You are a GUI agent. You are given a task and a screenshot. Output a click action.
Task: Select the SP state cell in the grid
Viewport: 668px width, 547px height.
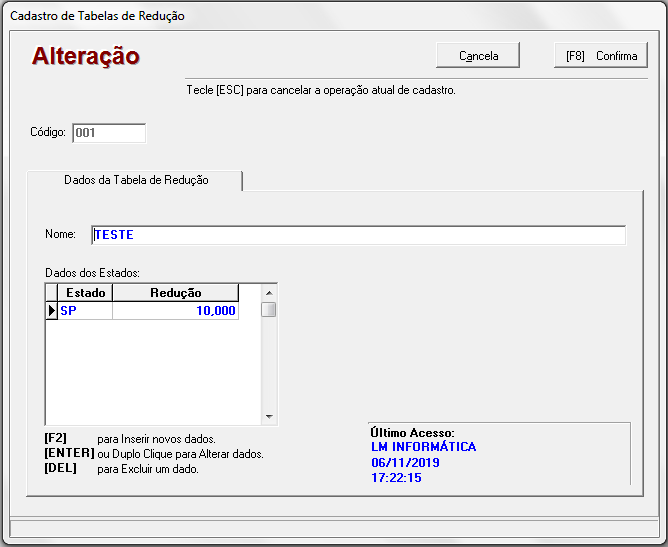pos(85,311)
